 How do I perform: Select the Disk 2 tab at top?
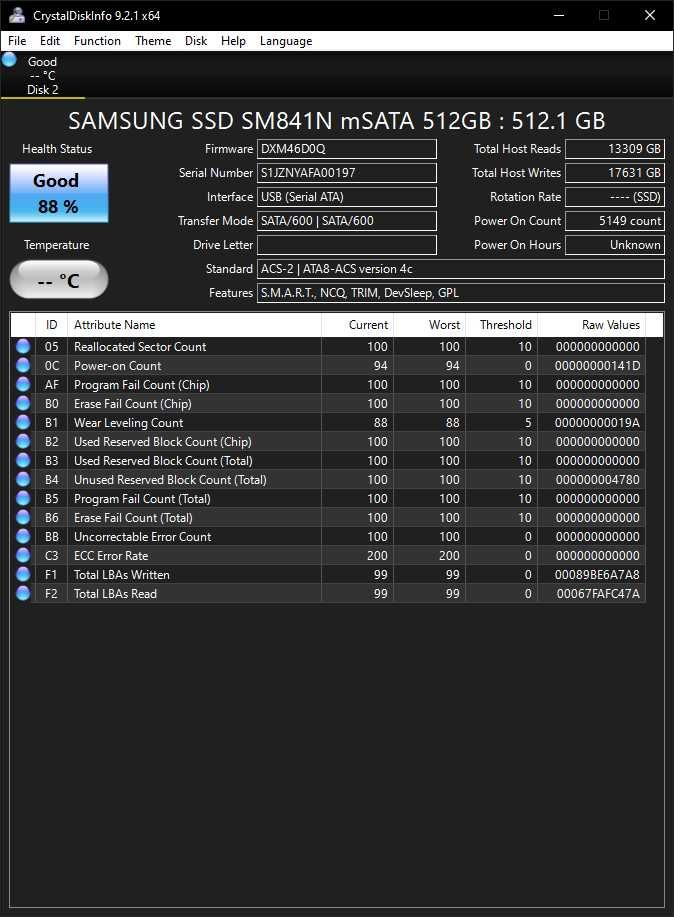(x=43, y=75)
